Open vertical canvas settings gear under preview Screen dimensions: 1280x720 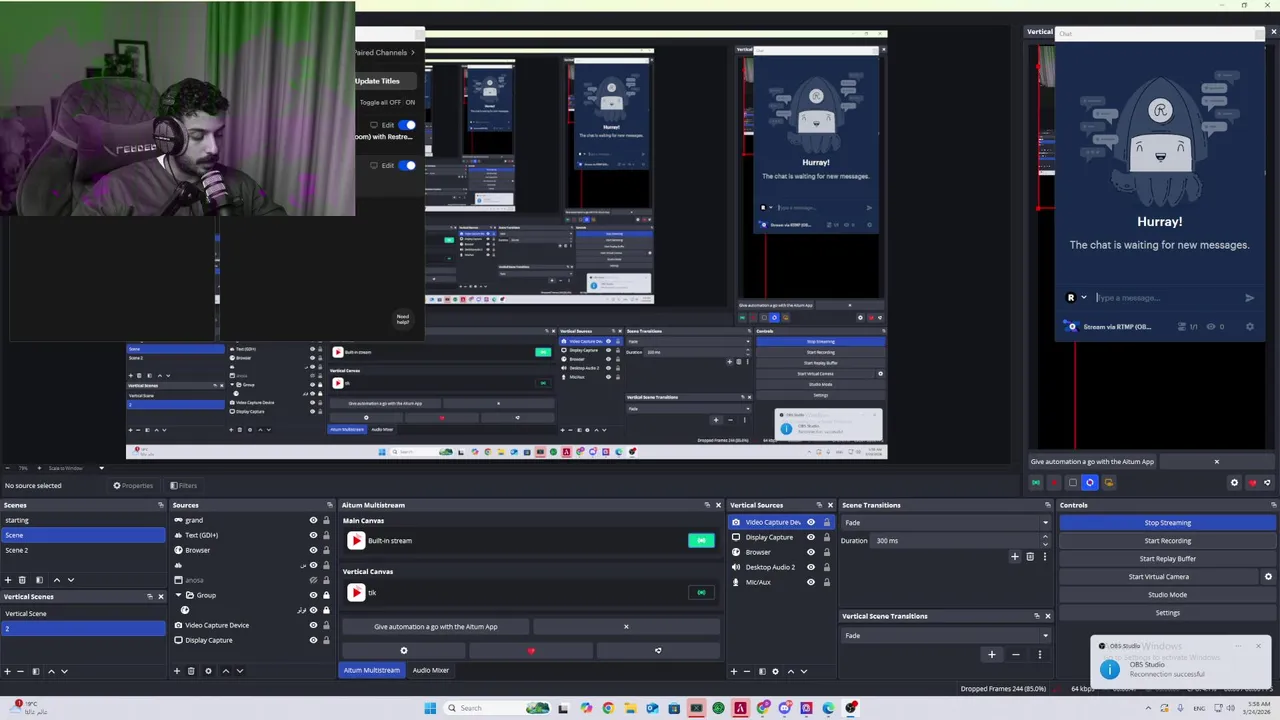pyautogui.click(x=1234, y=483)
